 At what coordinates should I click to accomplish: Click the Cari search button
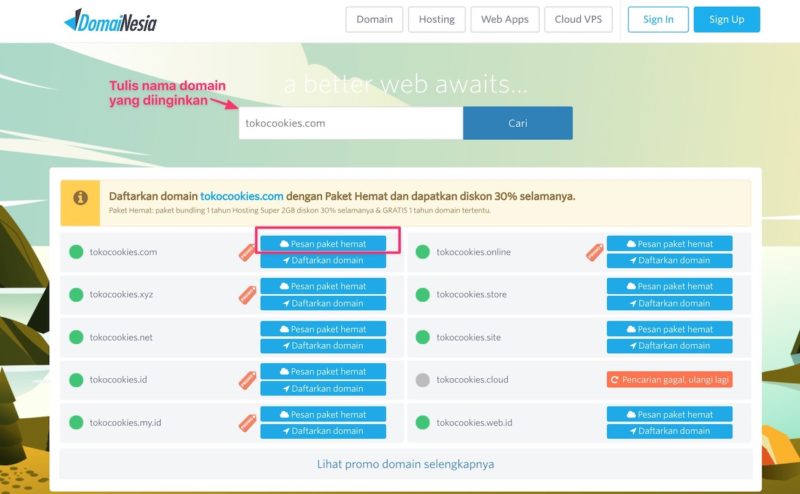(518, 123)
